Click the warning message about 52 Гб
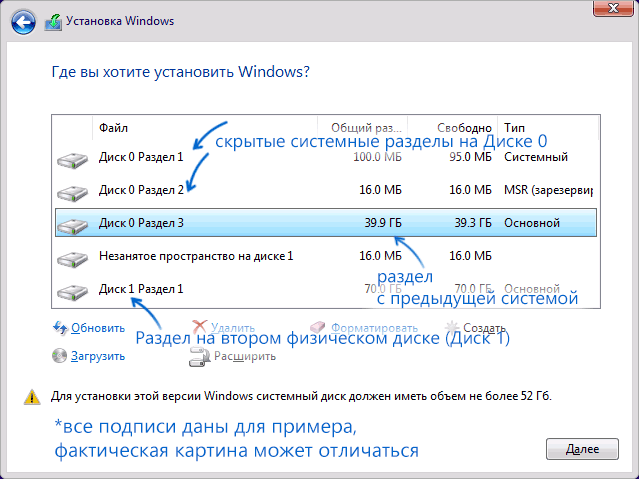Image resolution: width=639 pixels, height=479 pixels. pos(301,396)
